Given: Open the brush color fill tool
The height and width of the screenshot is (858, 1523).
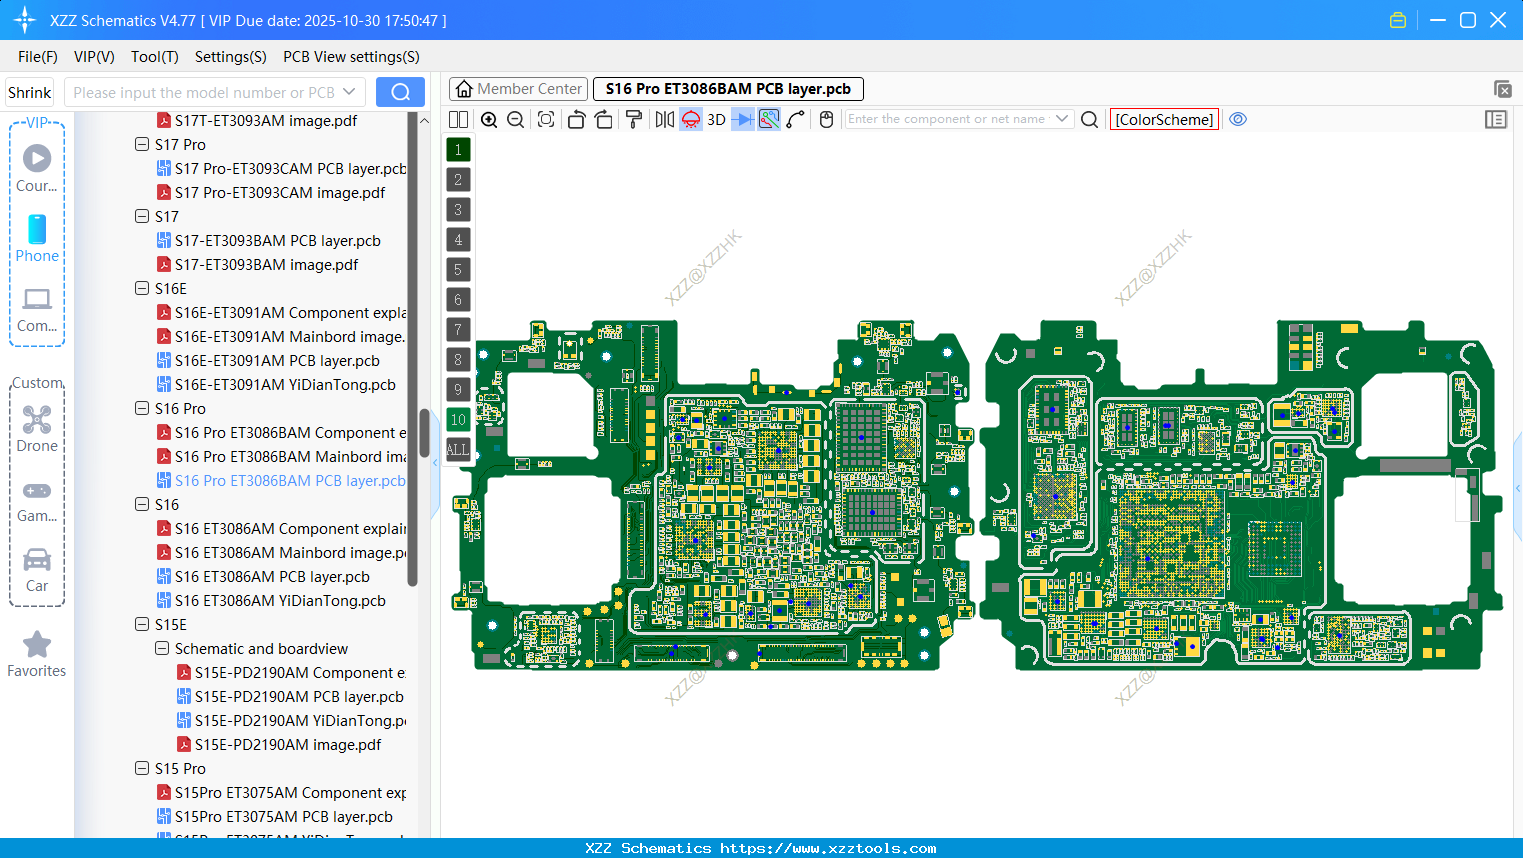Looking at the screenshot, I should pyautogui.click(x=632, y=118).
